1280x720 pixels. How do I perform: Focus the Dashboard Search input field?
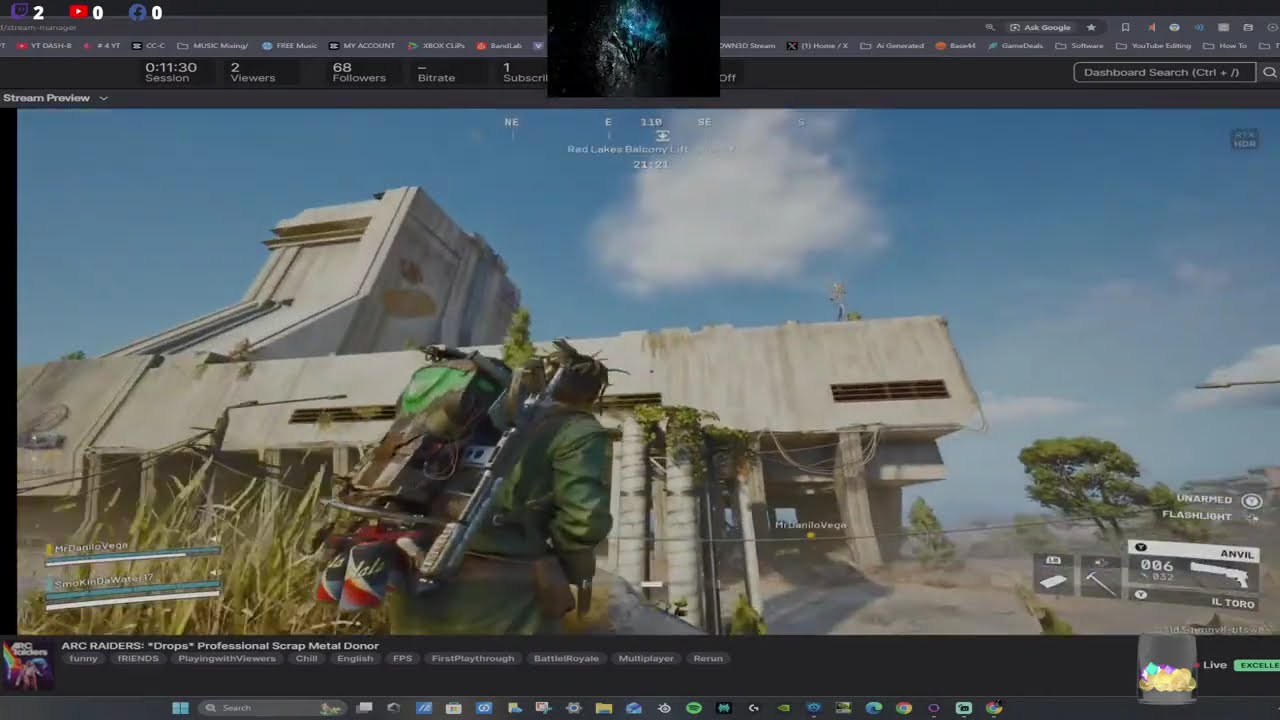click(1164, 72)
